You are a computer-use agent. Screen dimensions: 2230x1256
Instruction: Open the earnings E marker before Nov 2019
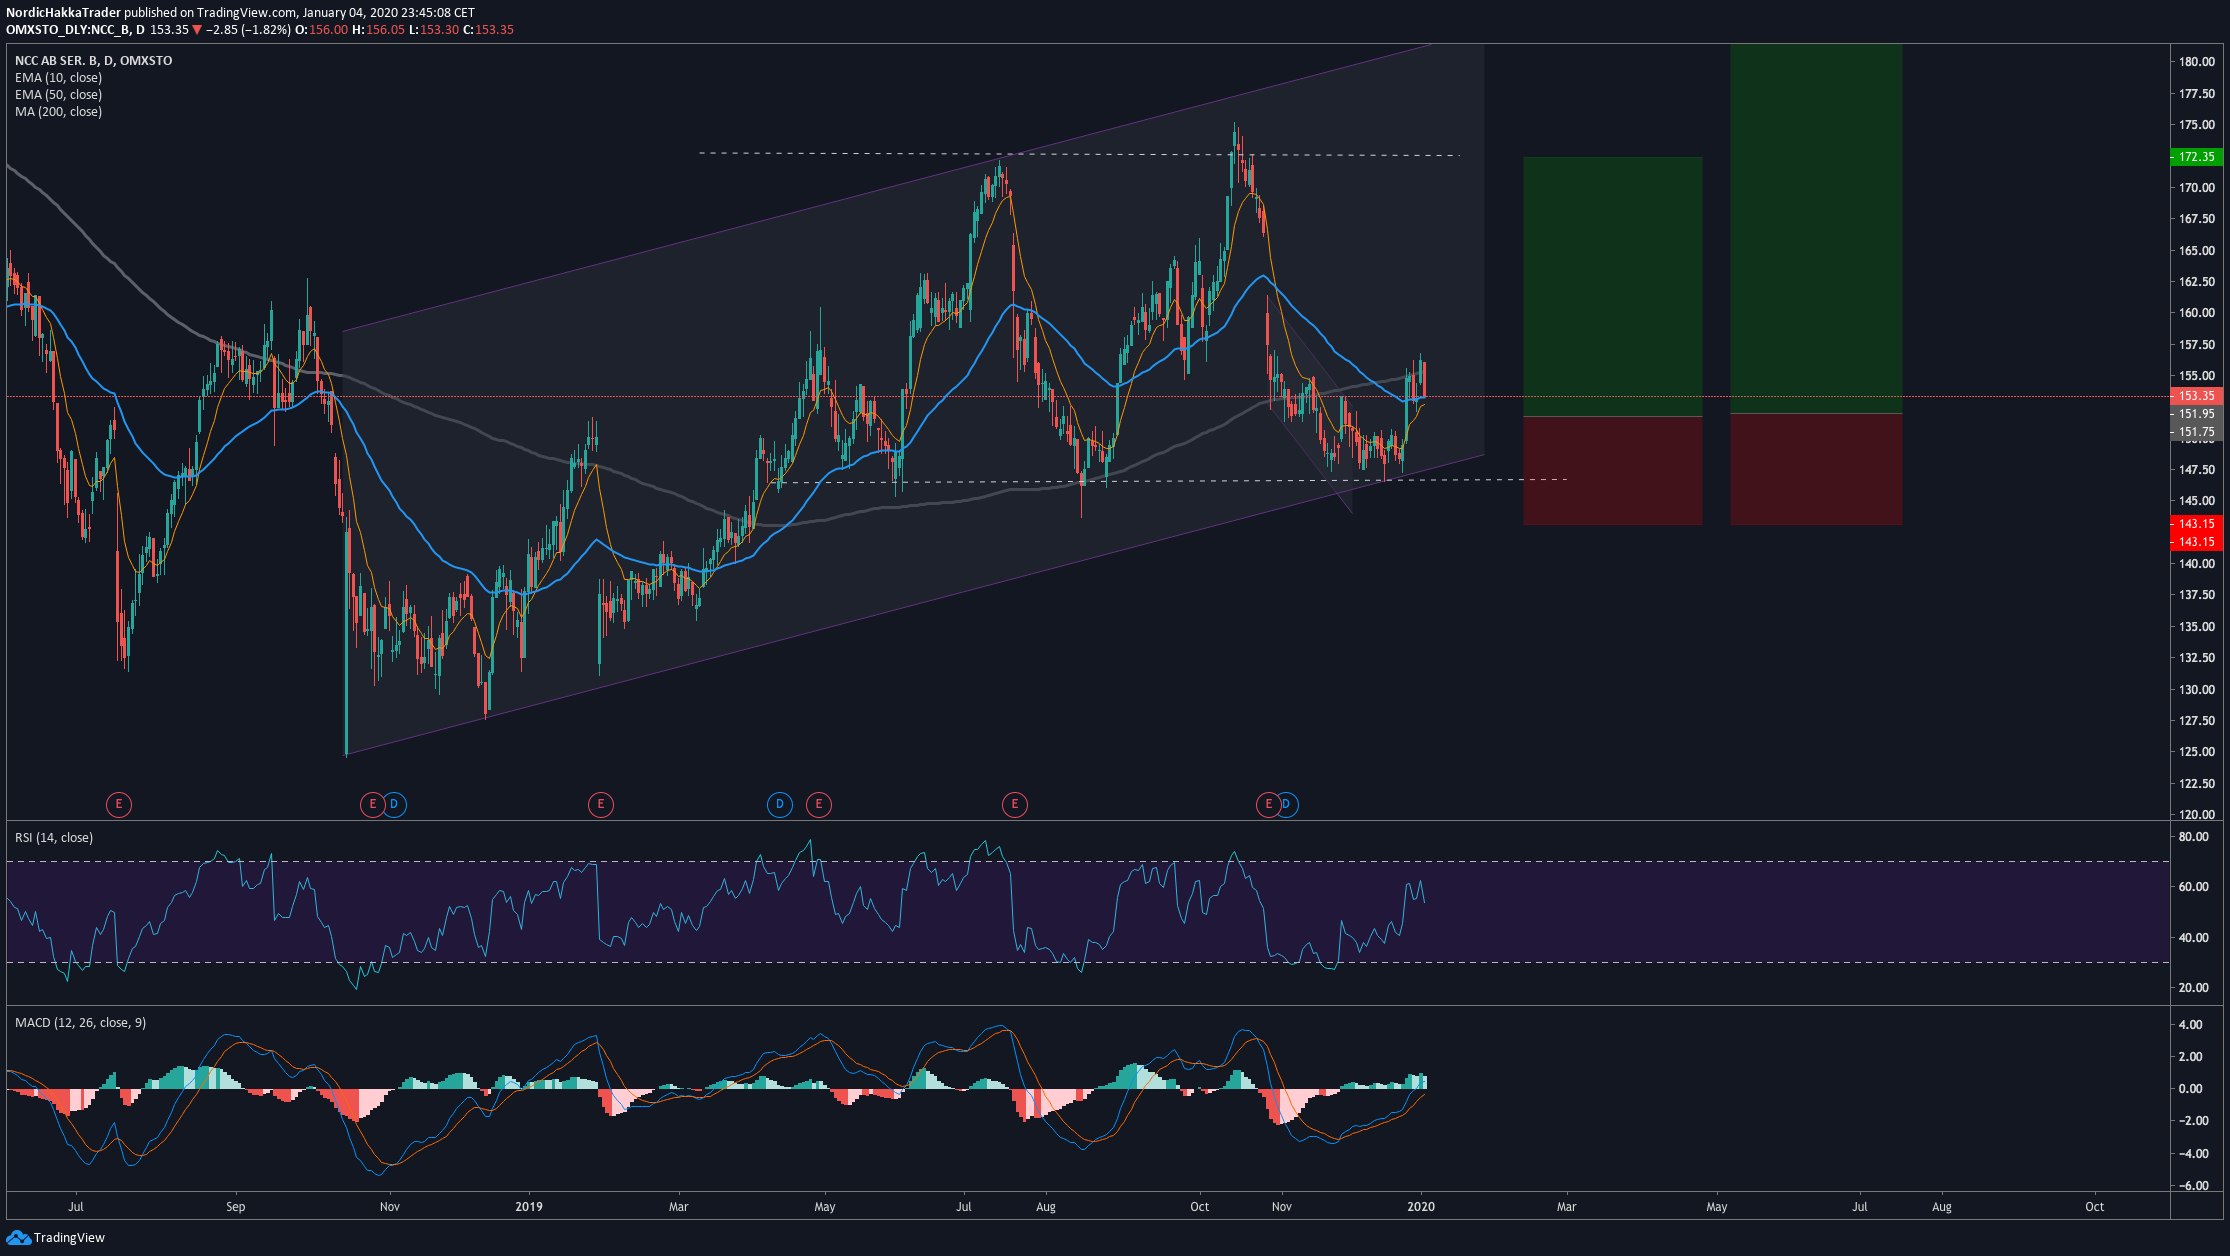tap(1268, 804)
